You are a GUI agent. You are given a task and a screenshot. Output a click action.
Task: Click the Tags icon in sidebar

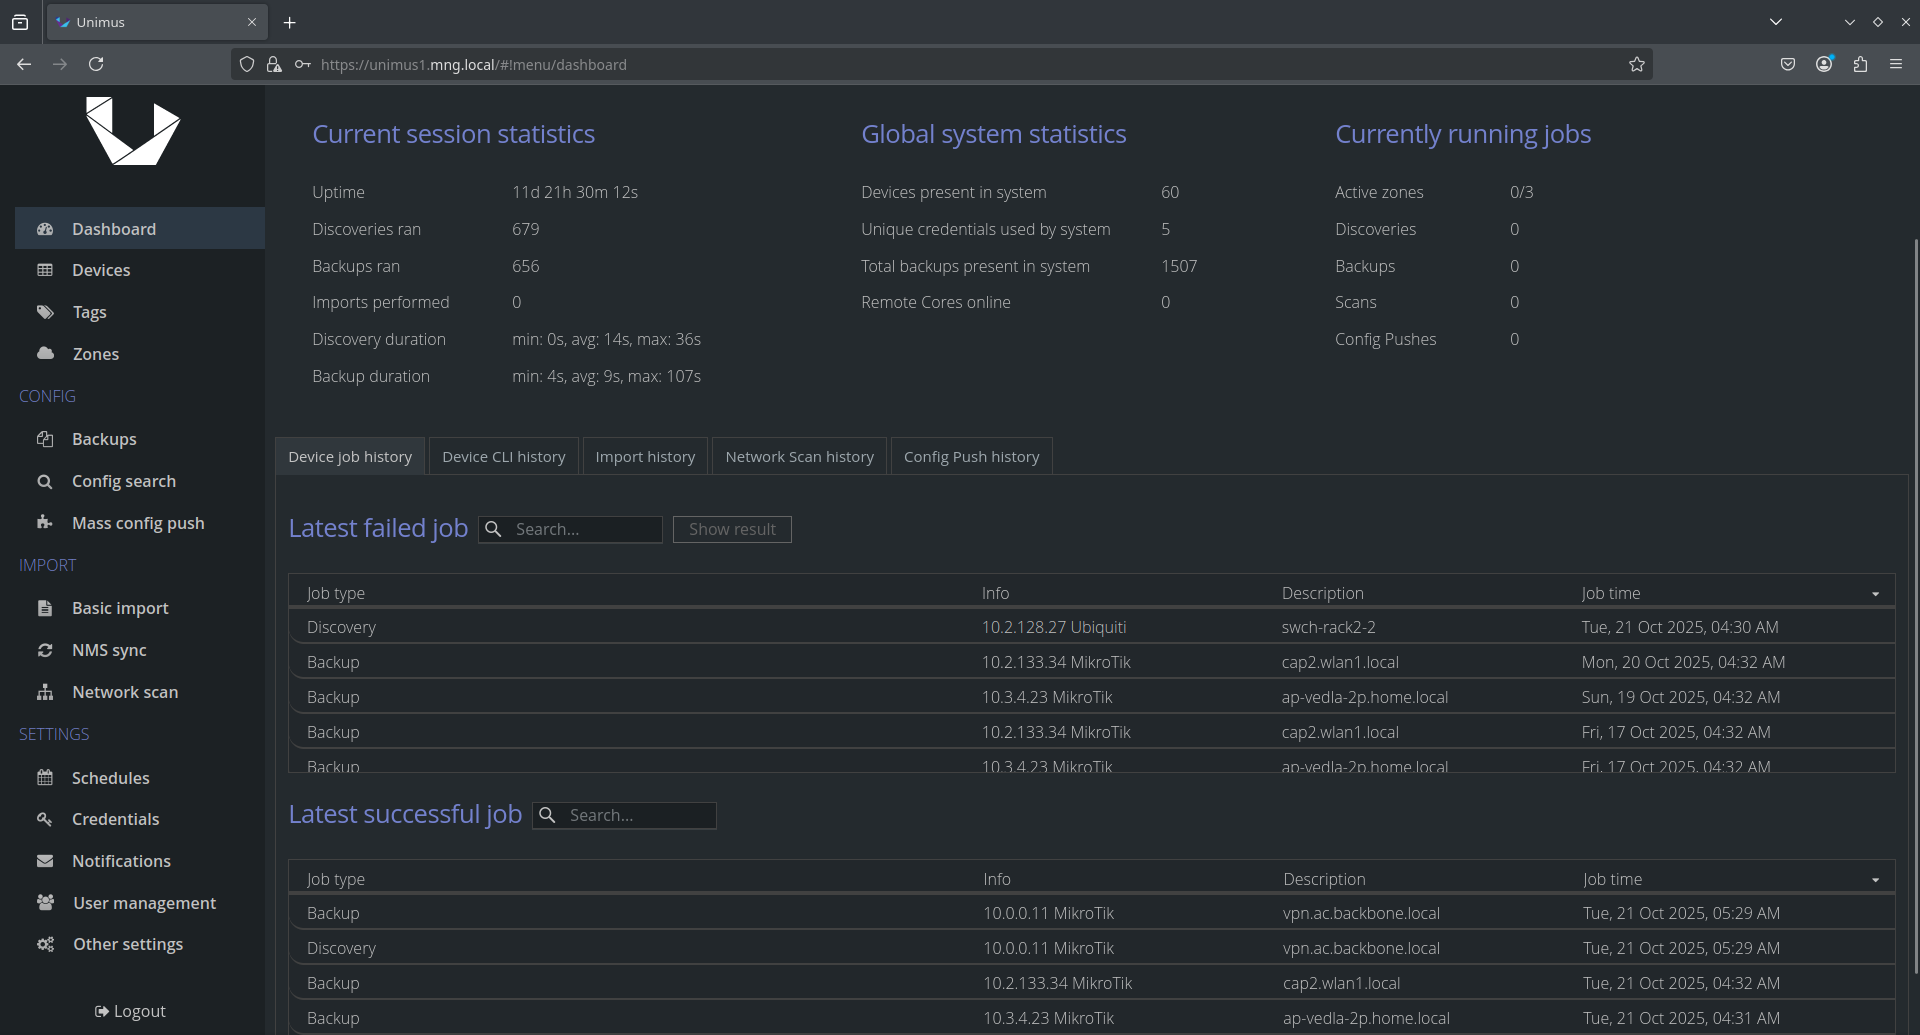45,312
